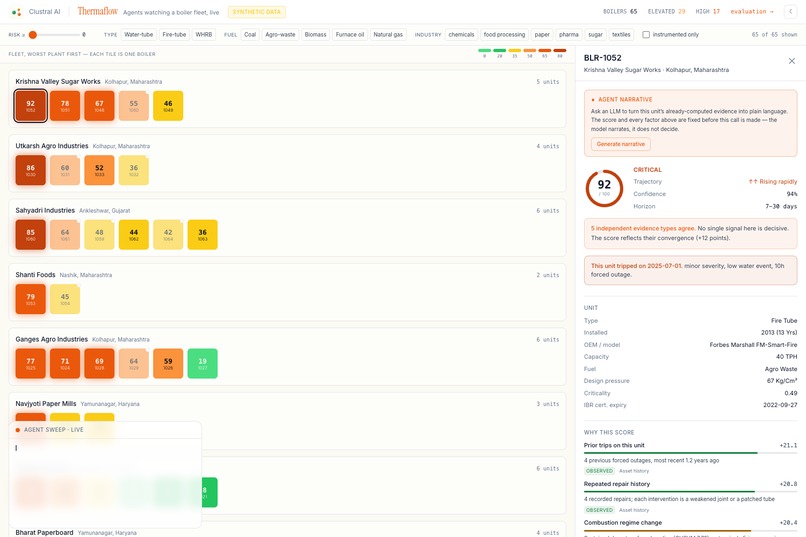Select boiler tile 92 in Krishna Valley
The height and width of the screenshot is (537, 806).
tap(31, 106)
